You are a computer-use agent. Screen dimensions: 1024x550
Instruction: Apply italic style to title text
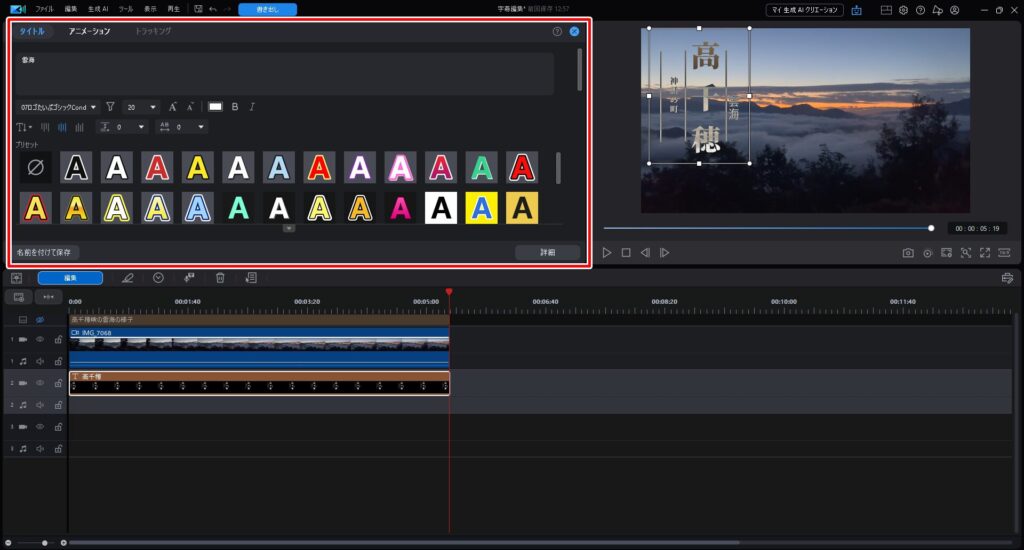[x=252, y=107]
